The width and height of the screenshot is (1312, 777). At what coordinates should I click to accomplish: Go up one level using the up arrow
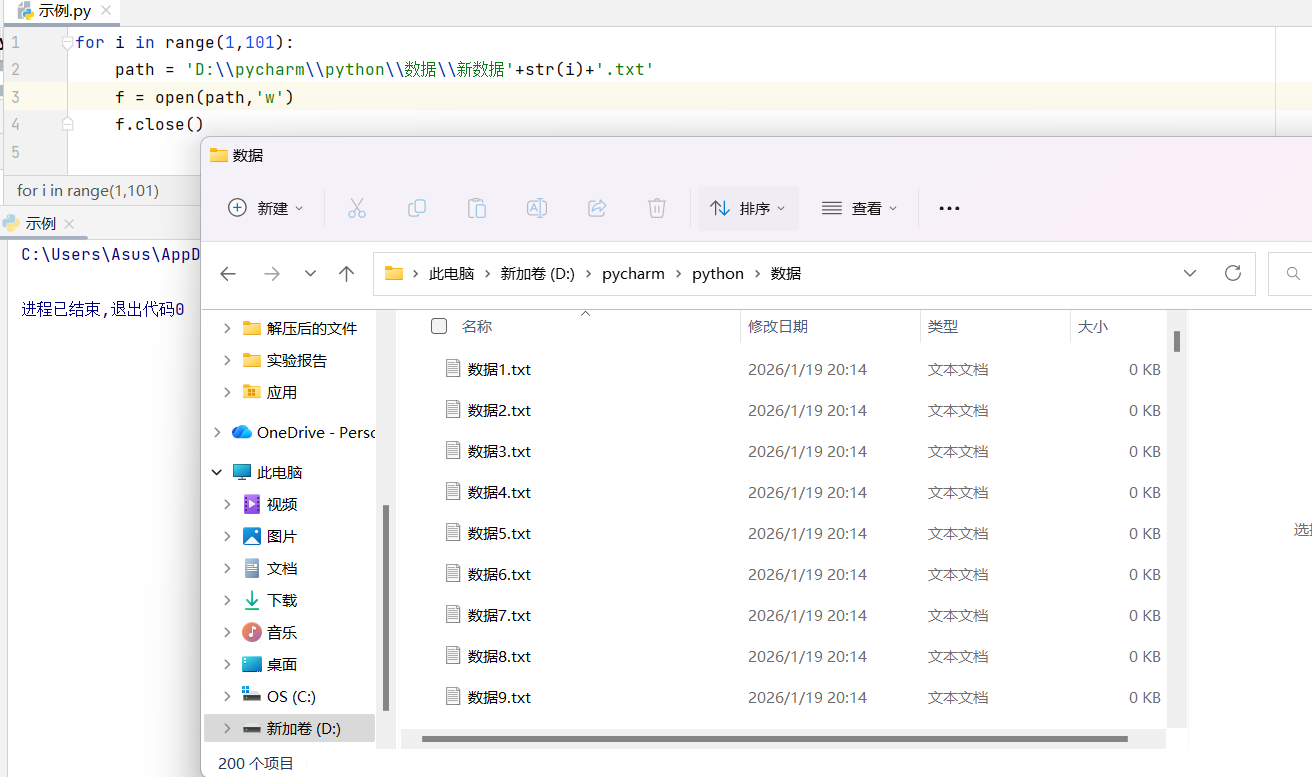(x=346, y=273)
